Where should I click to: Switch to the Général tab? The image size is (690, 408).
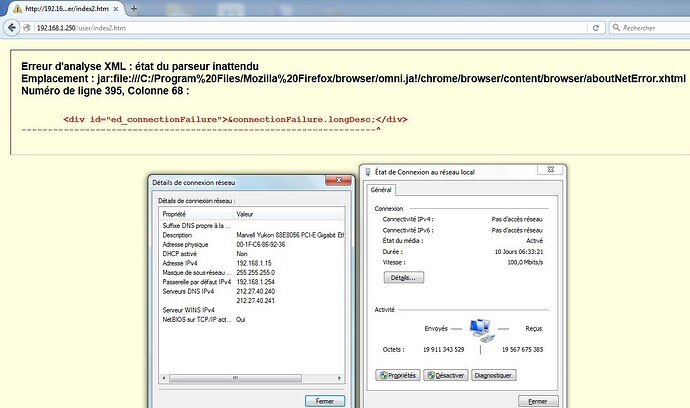[382, 189]
